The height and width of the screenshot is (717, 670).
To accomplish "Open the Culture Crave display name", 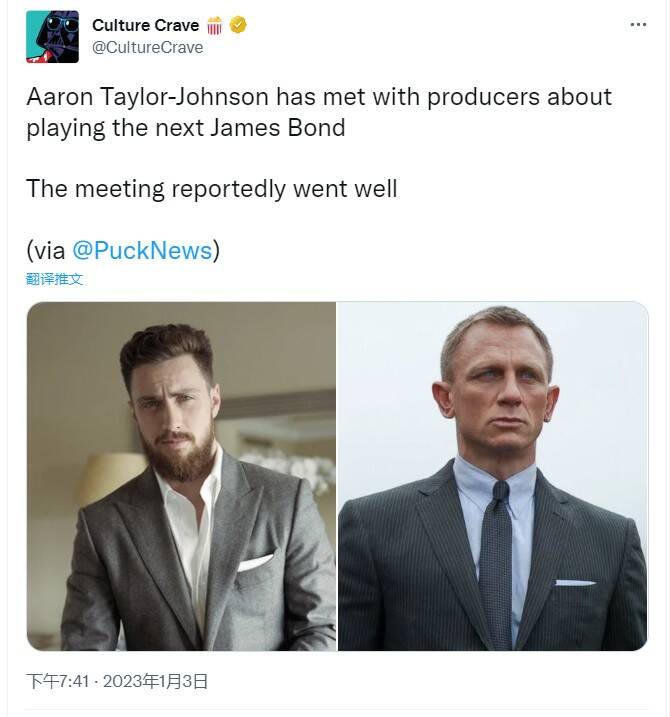I will [x=145, y=25].
